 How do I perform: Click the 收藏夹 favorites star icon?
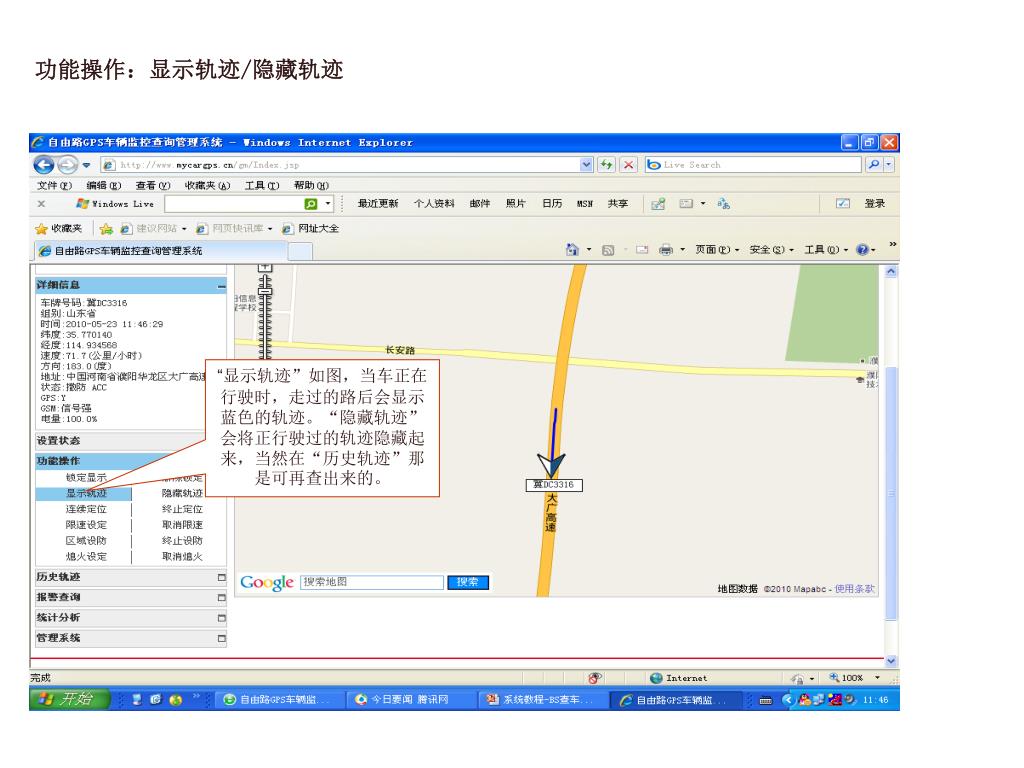(44, 228)
